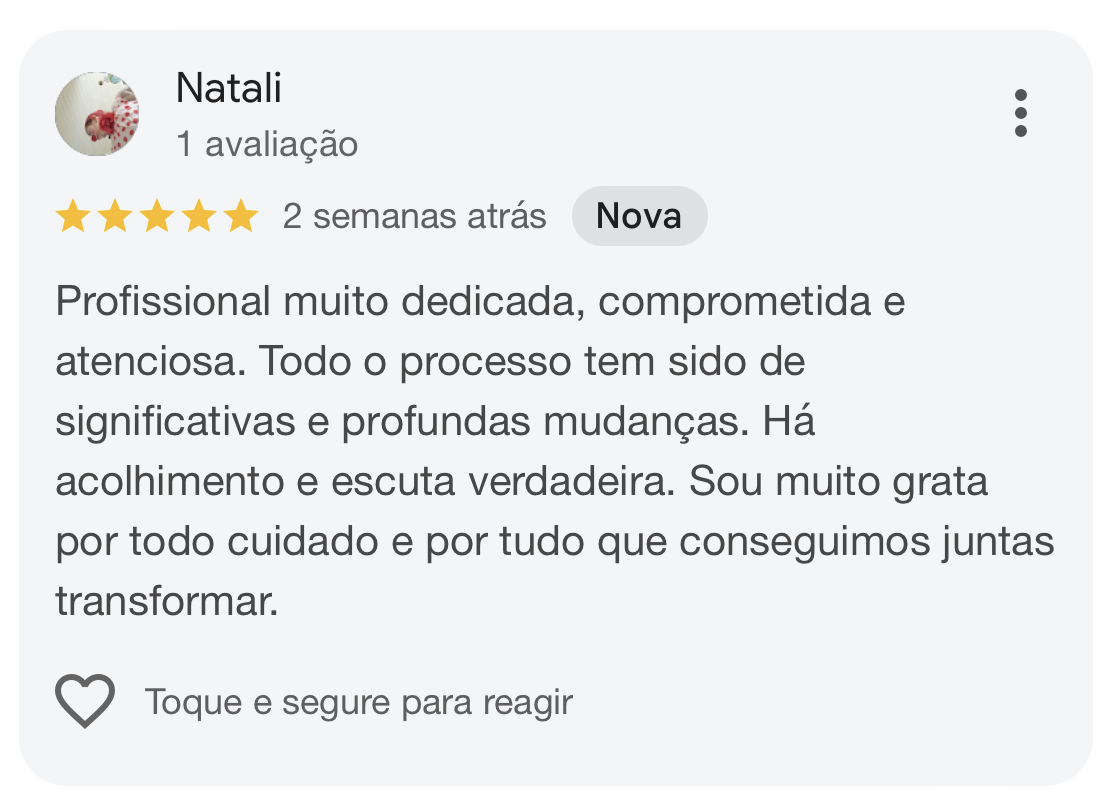Click the "Nova" badge
1113x793 pixels.
coord(639,216)
